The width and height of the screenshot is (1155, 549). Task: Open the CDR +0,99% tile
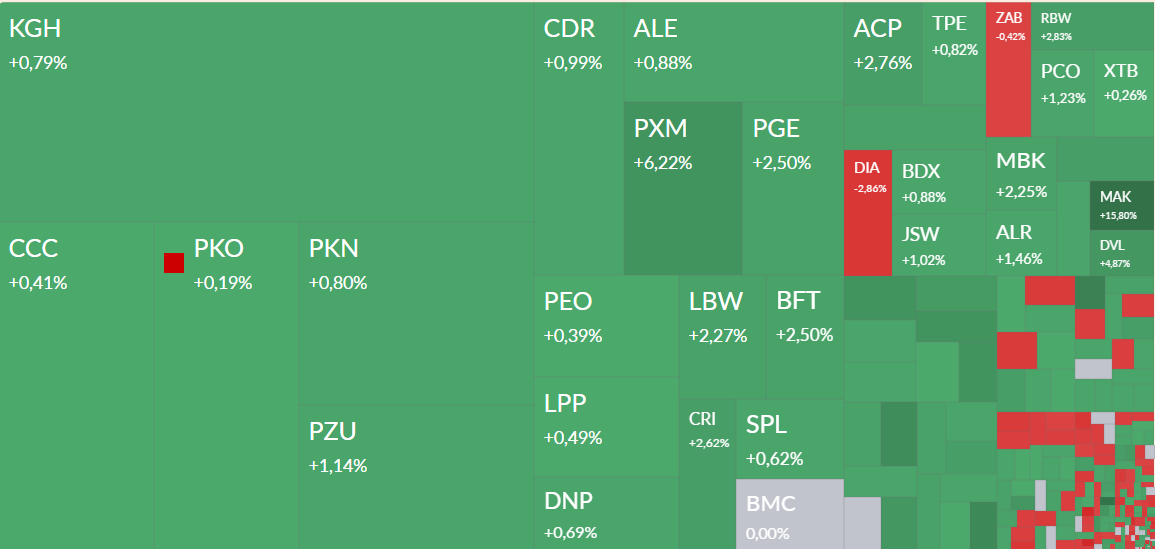point(579,139)
